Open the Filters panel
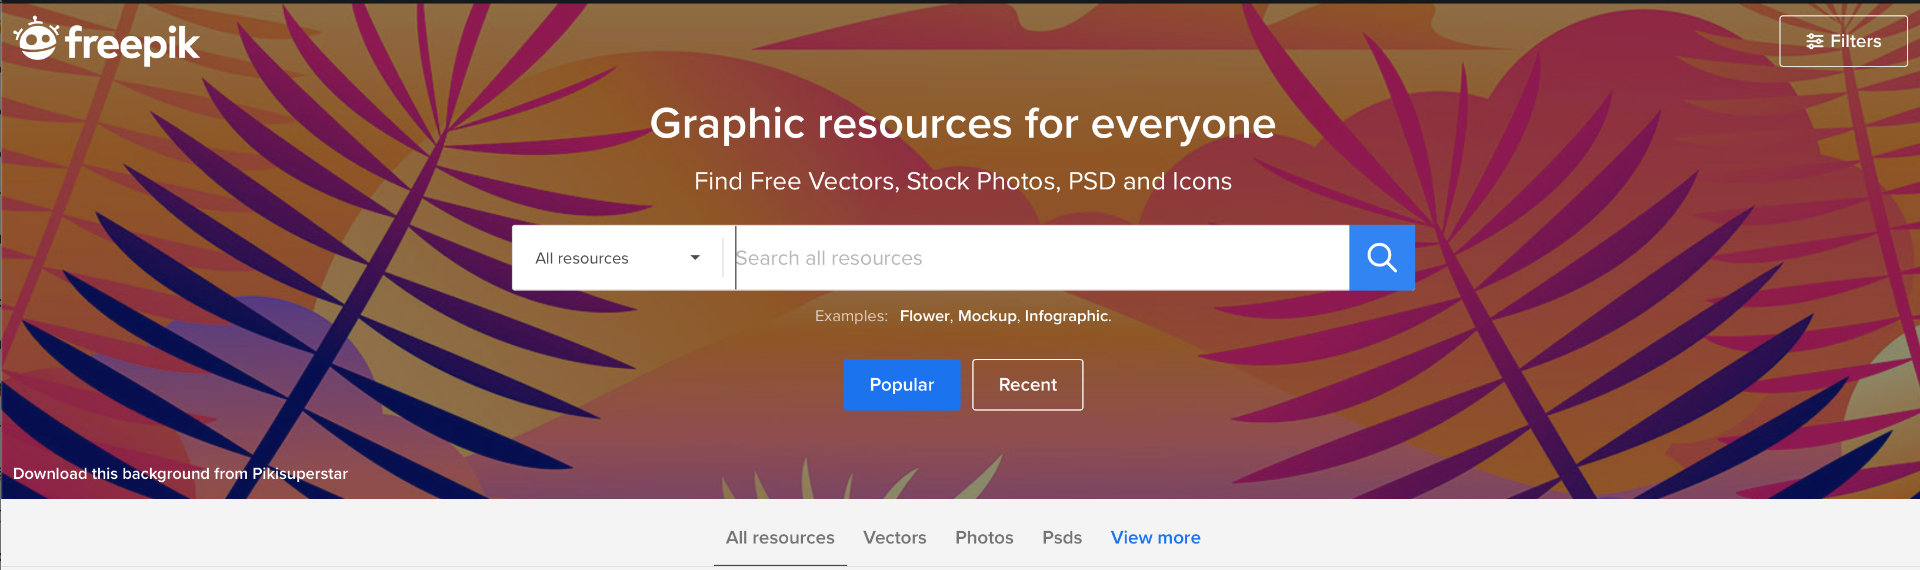The width and height of the screenshot is (1920, 570). pos(1843,41)
